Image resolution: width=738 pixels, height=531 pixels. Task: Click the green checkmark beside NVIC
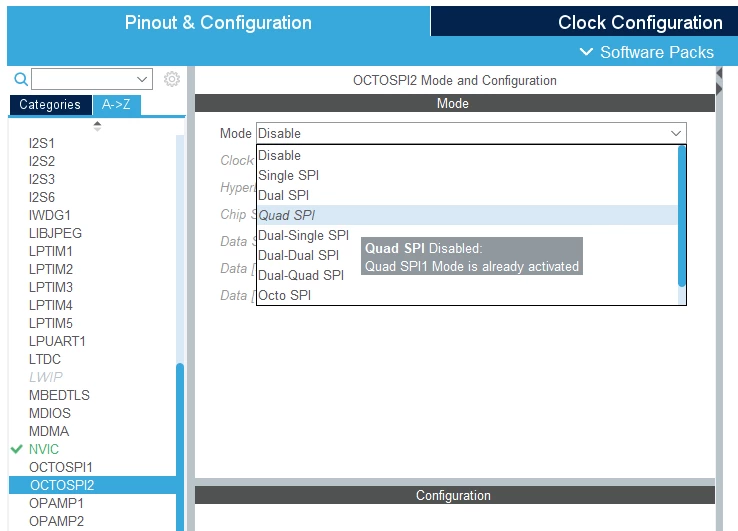[16, 449]
